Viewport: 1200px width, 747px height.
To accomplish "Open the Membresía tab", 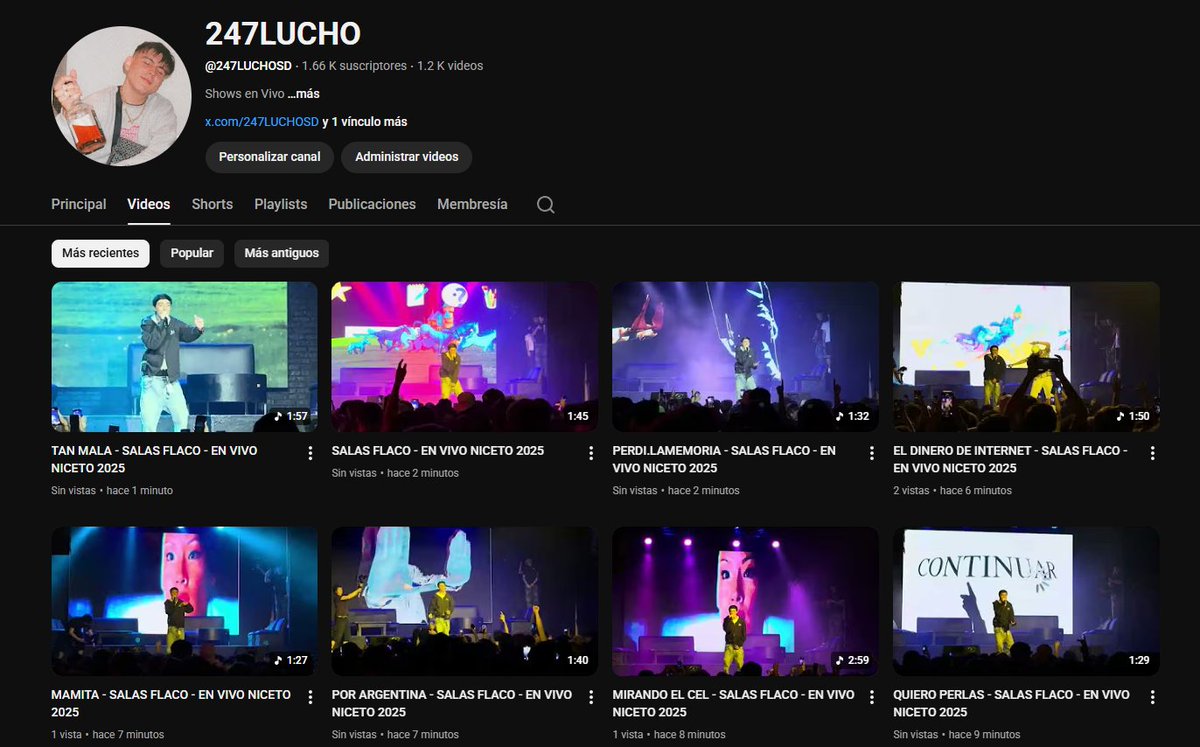I will 472,204.
